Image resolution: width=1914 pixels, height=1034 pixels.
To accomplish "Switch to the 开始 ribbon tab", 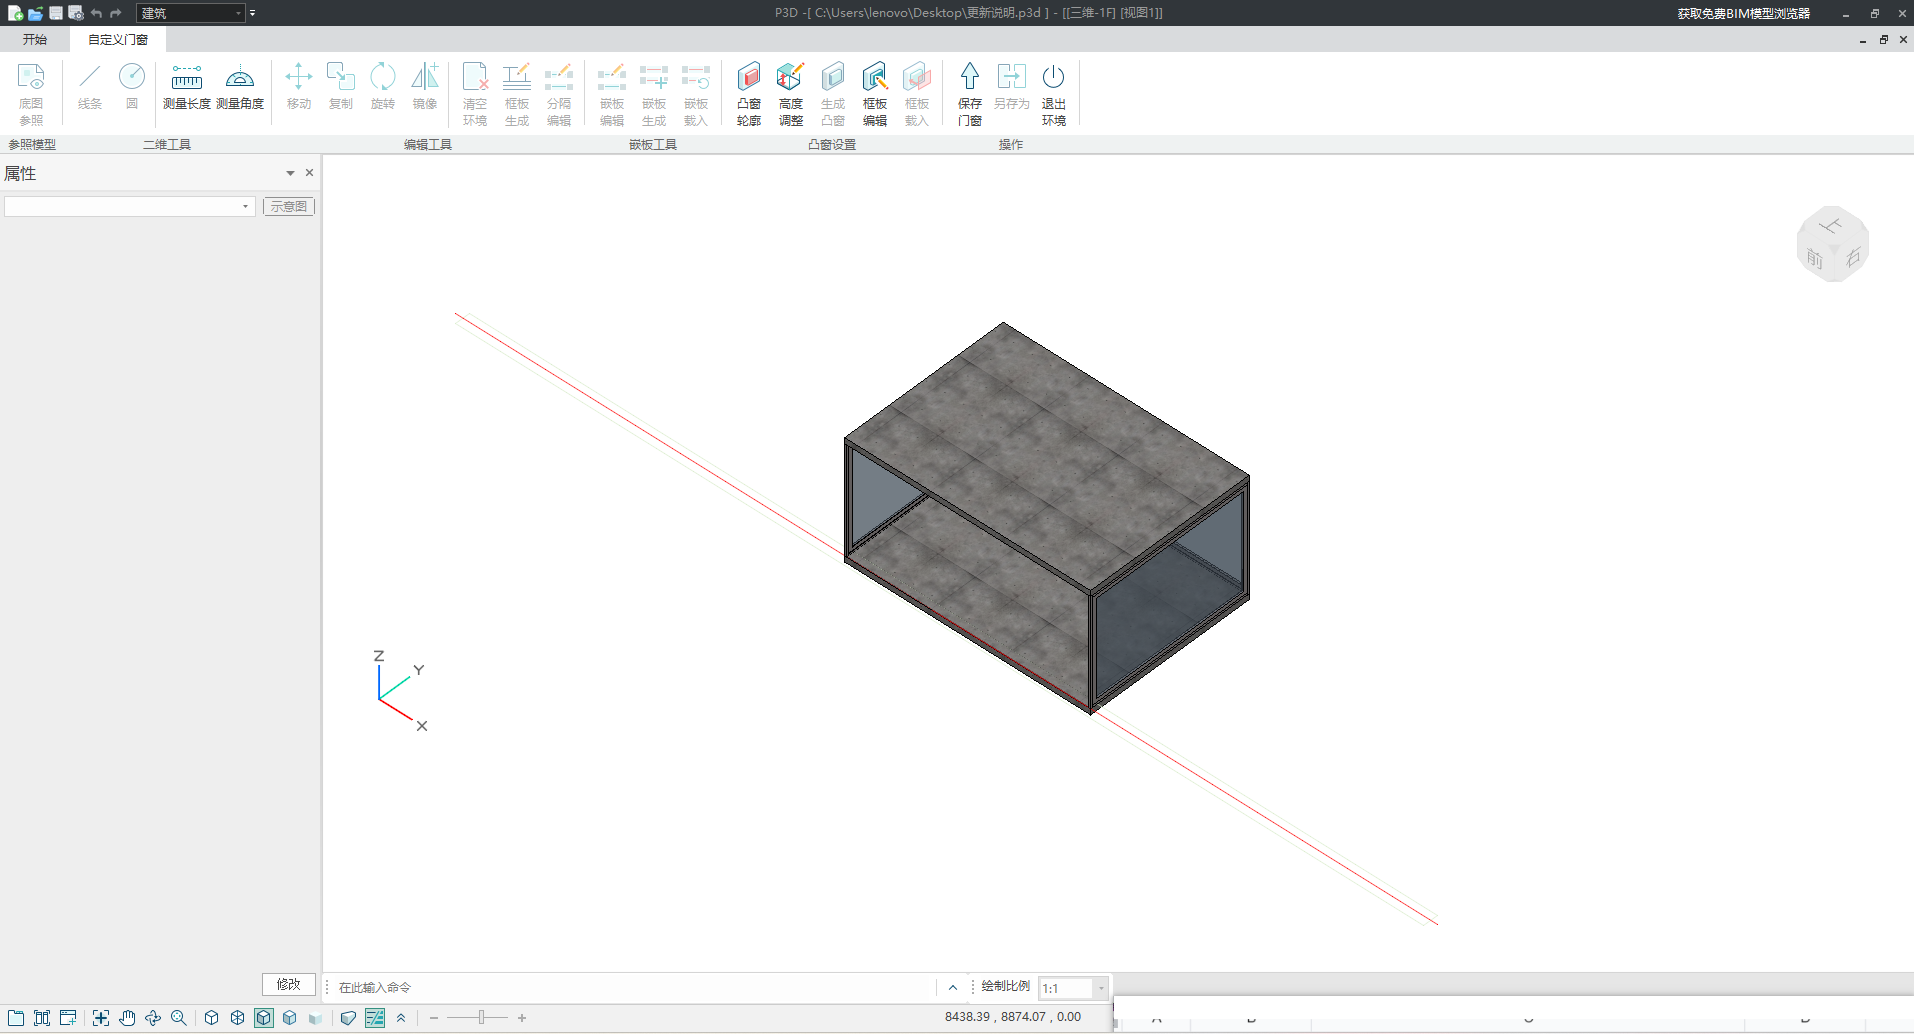I will 35,39.
